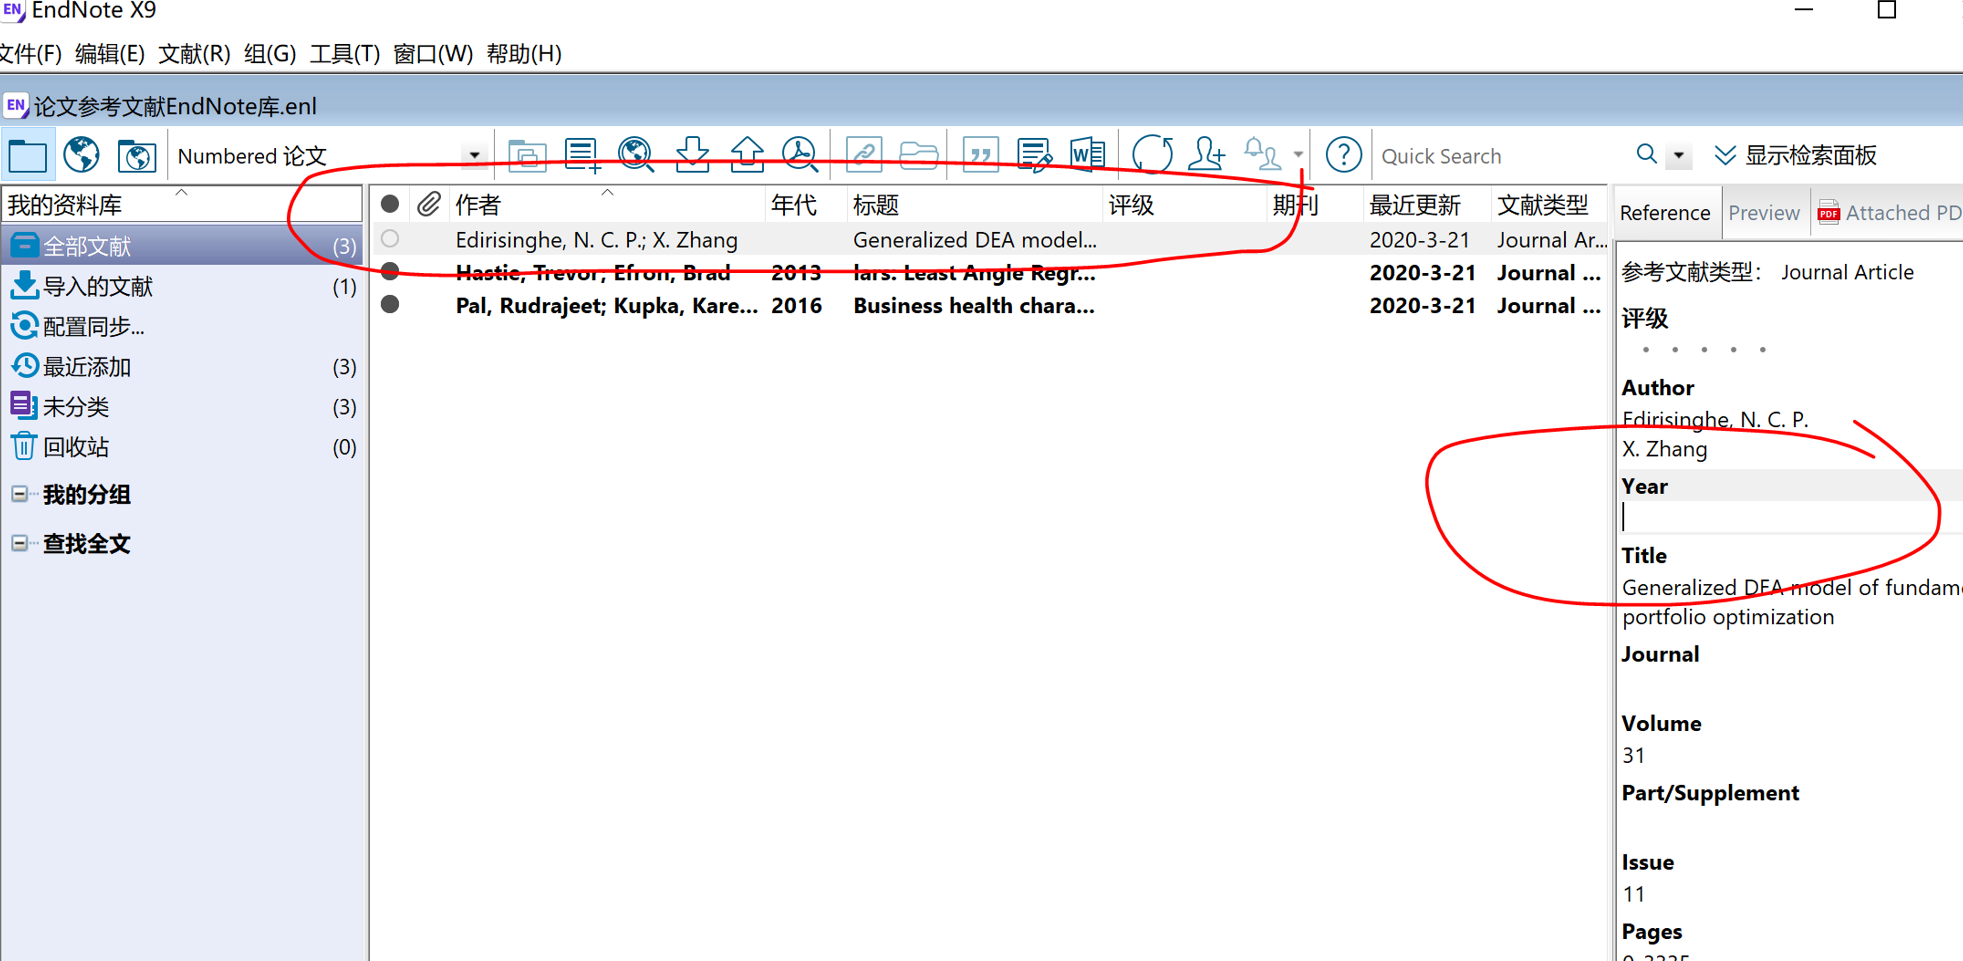Click Open File folder icon
Screen dimensions: 1963x961
pos(918,155)
